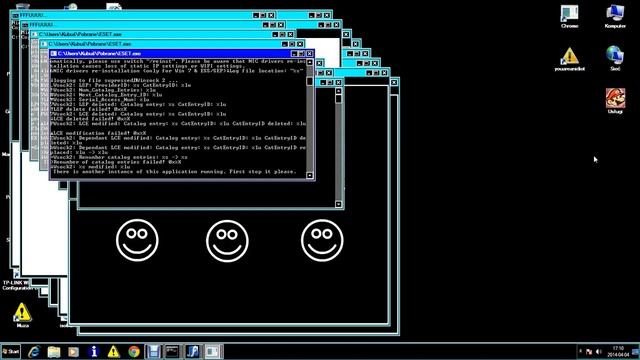Image resolution: width=640 pixels, height=360 pixels.
Task: Switch to the command prompt taskbar button
Action: pos(172,351)
